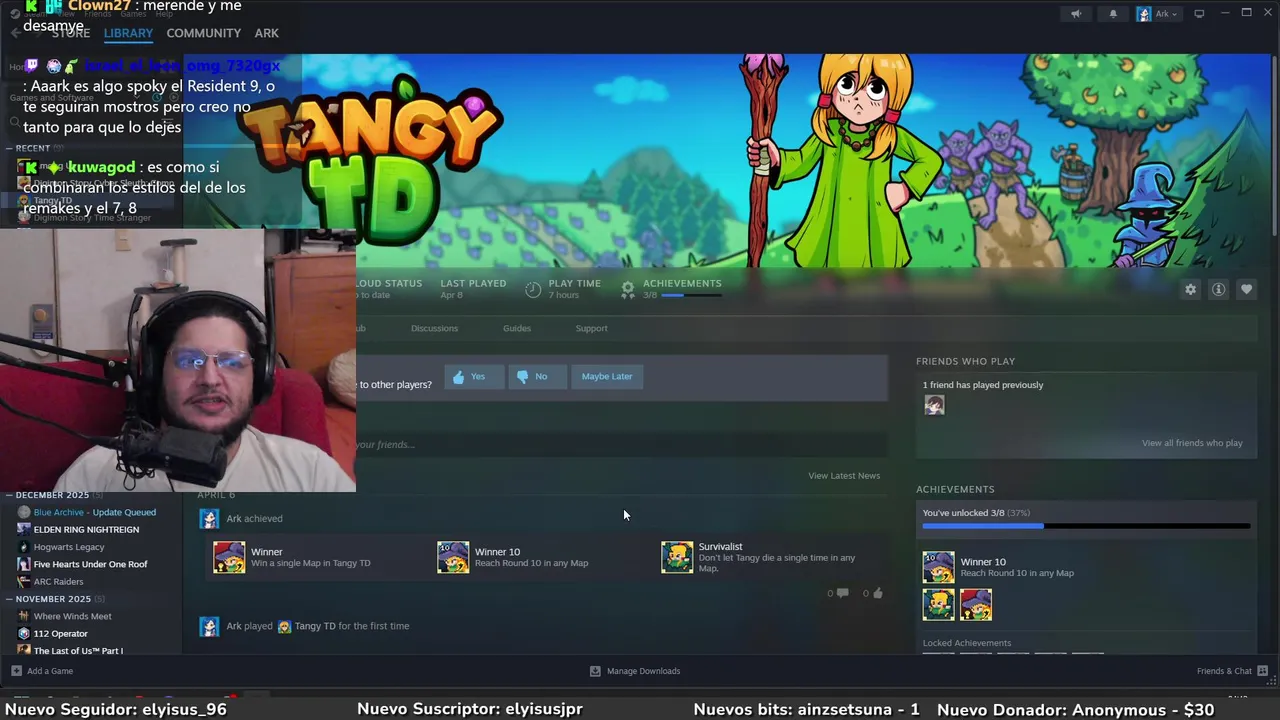Click the 'say something to your friends' input field
The height and width of the screenshot is (720, 1280).
pyautogui.click(x=620, y=444)
